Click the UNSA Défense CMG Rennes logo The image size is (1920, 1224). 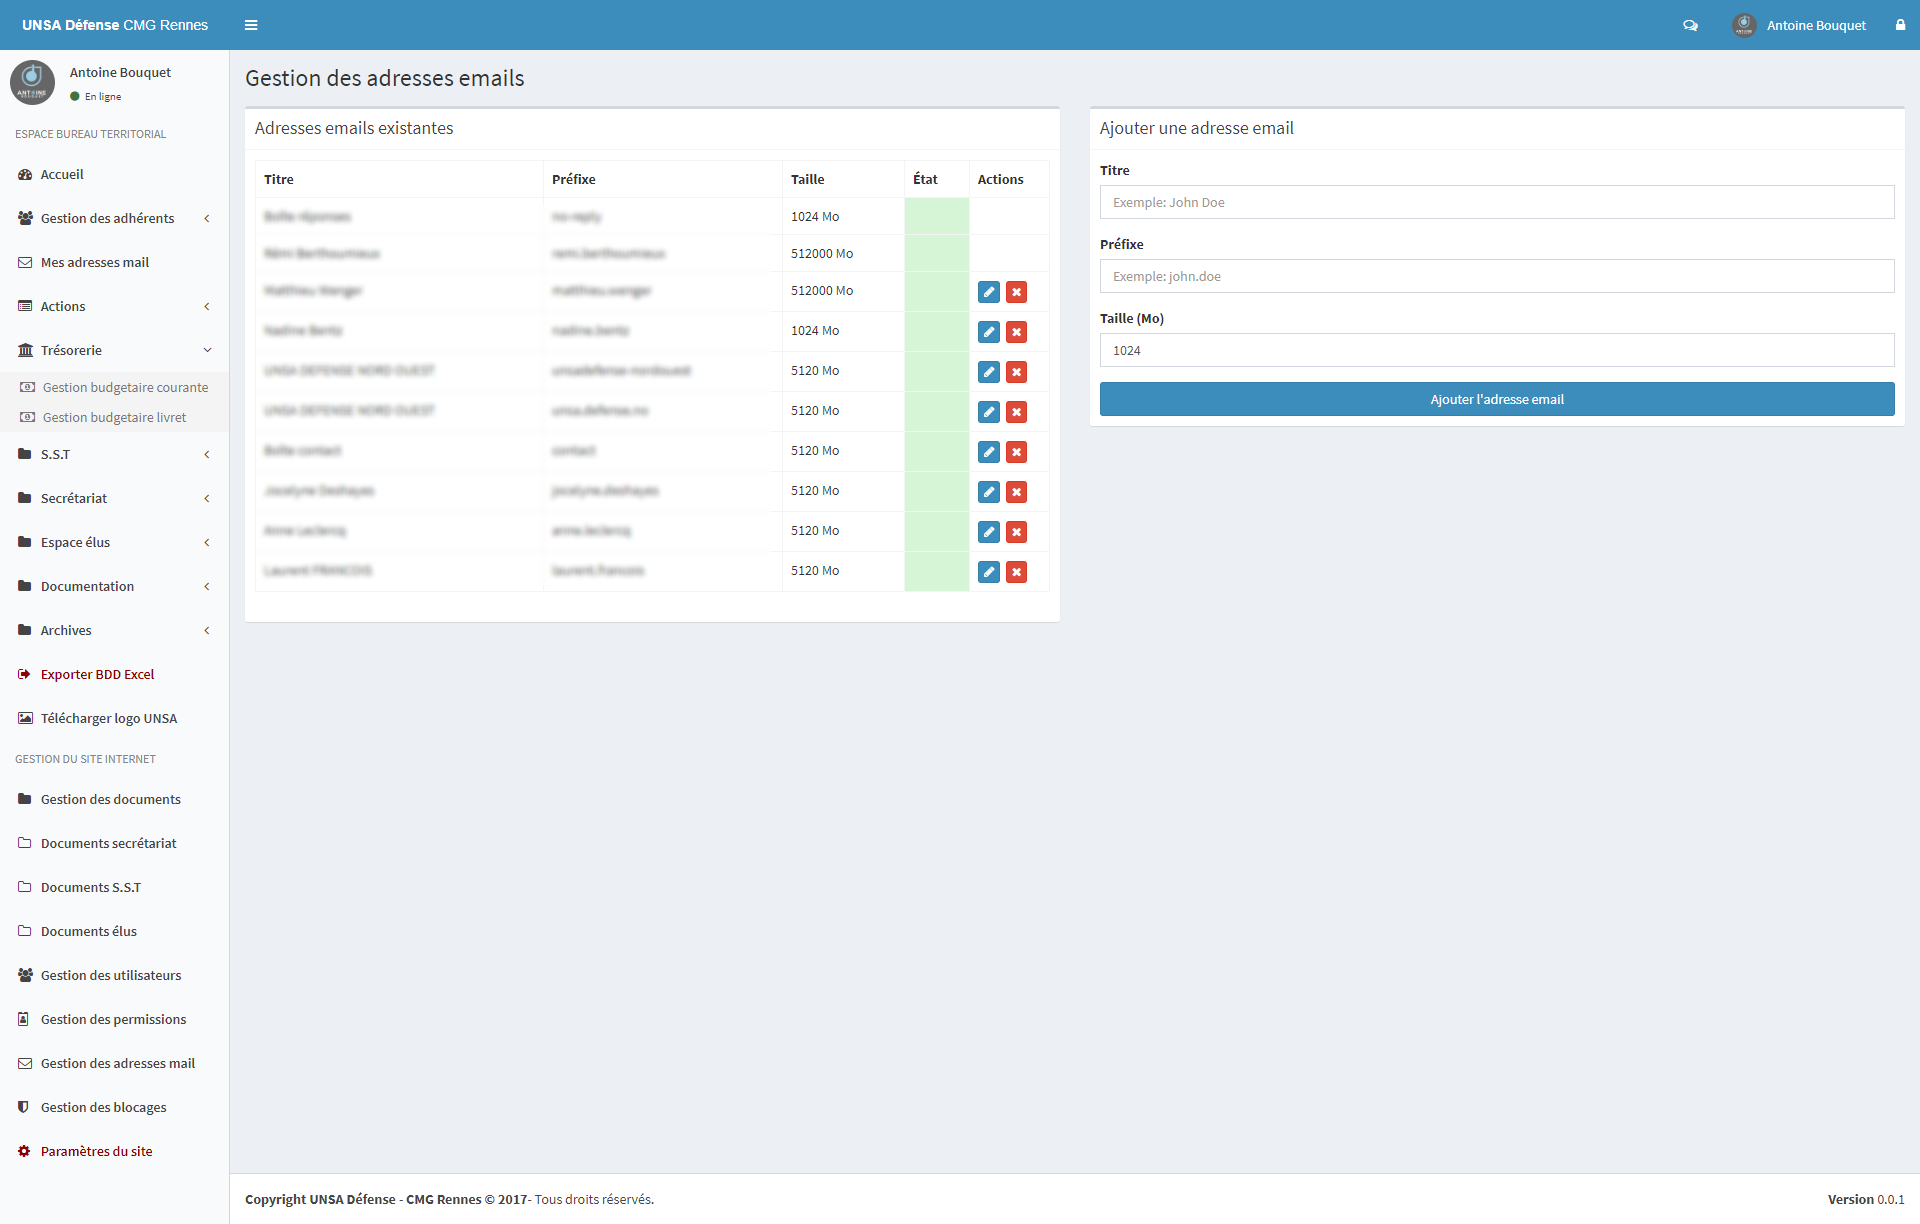(115, 25)
